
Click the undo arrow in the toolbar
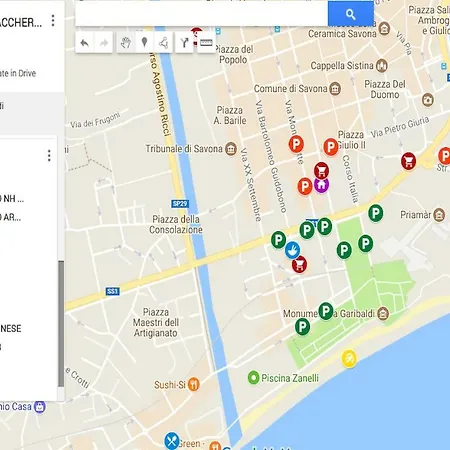pyautogui.click(x=85, y=43)
